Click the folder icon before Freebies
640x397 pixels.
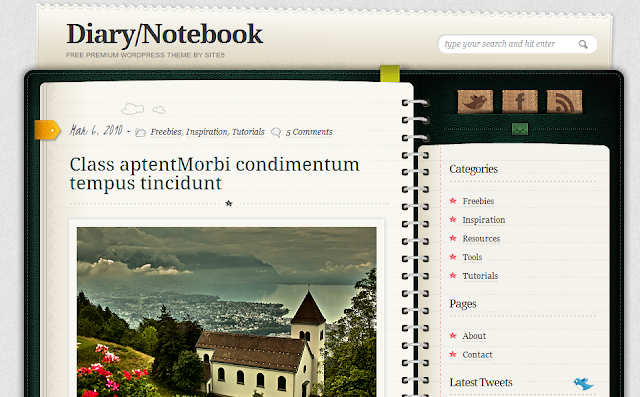click(140, 132)
